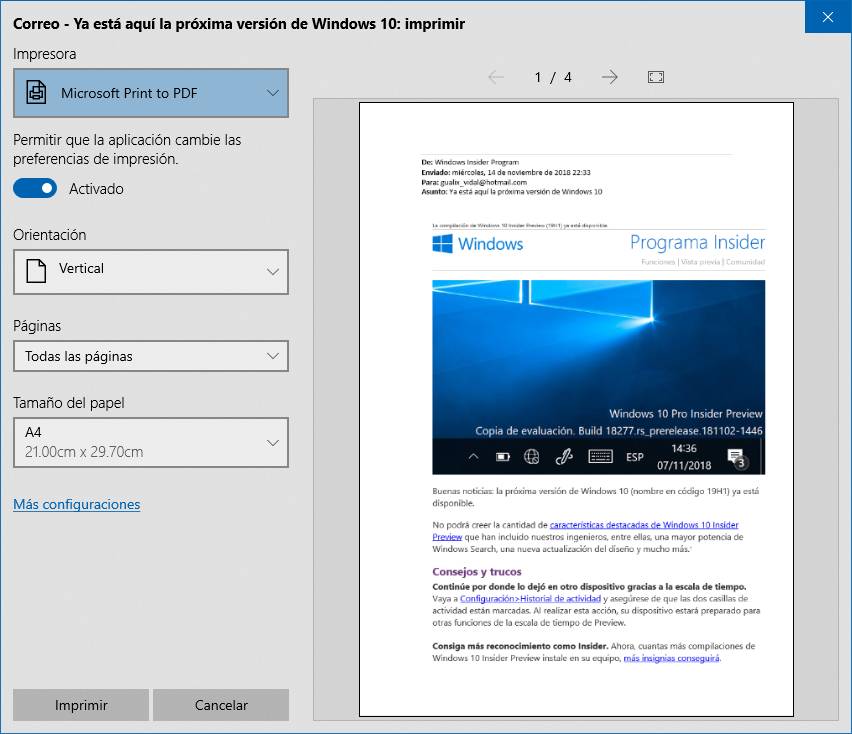Click the printer icon beside Microsoft Print to PDF
The width and height of the screenshot is (852, 734).
tap(37, 93)
